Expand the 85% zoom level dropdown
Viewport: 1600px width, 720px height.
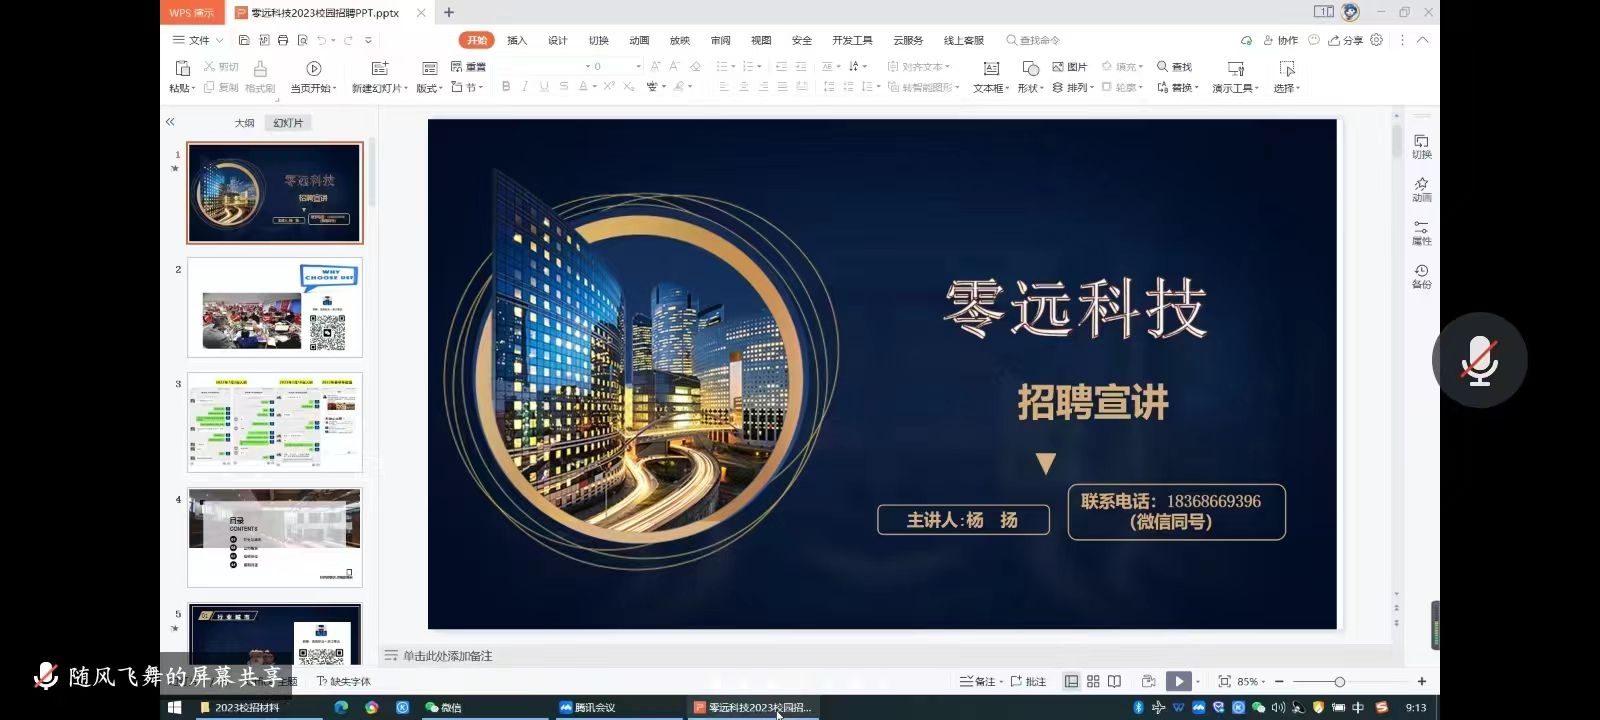1251,681
